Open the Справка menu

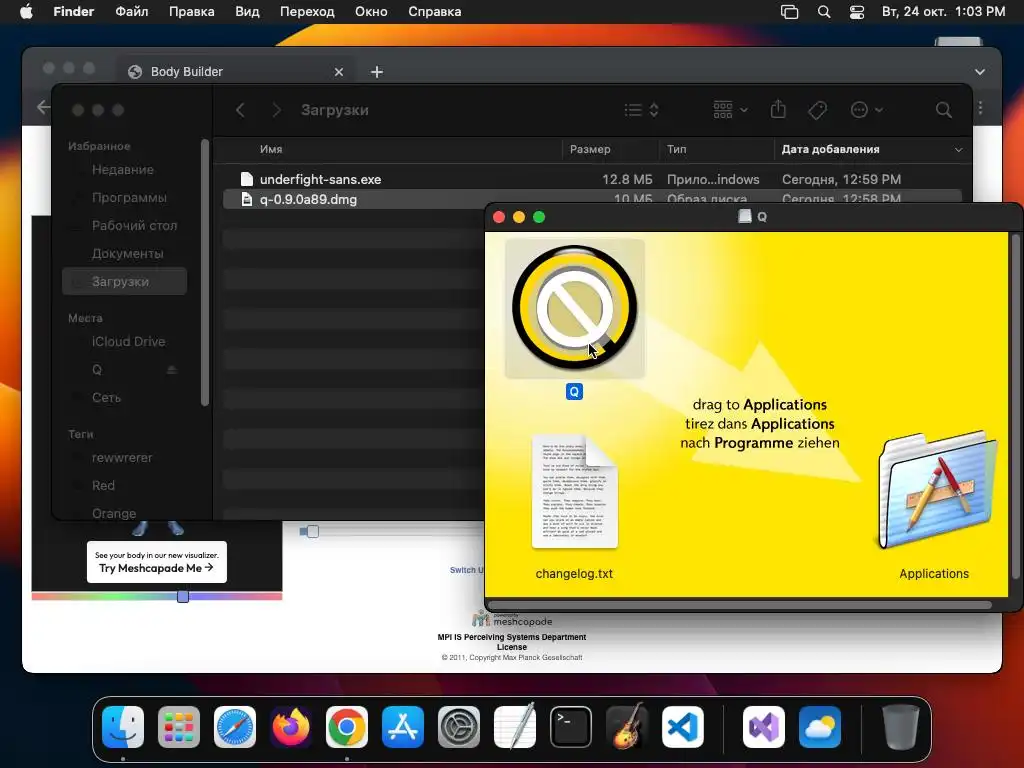coord(434,12)
